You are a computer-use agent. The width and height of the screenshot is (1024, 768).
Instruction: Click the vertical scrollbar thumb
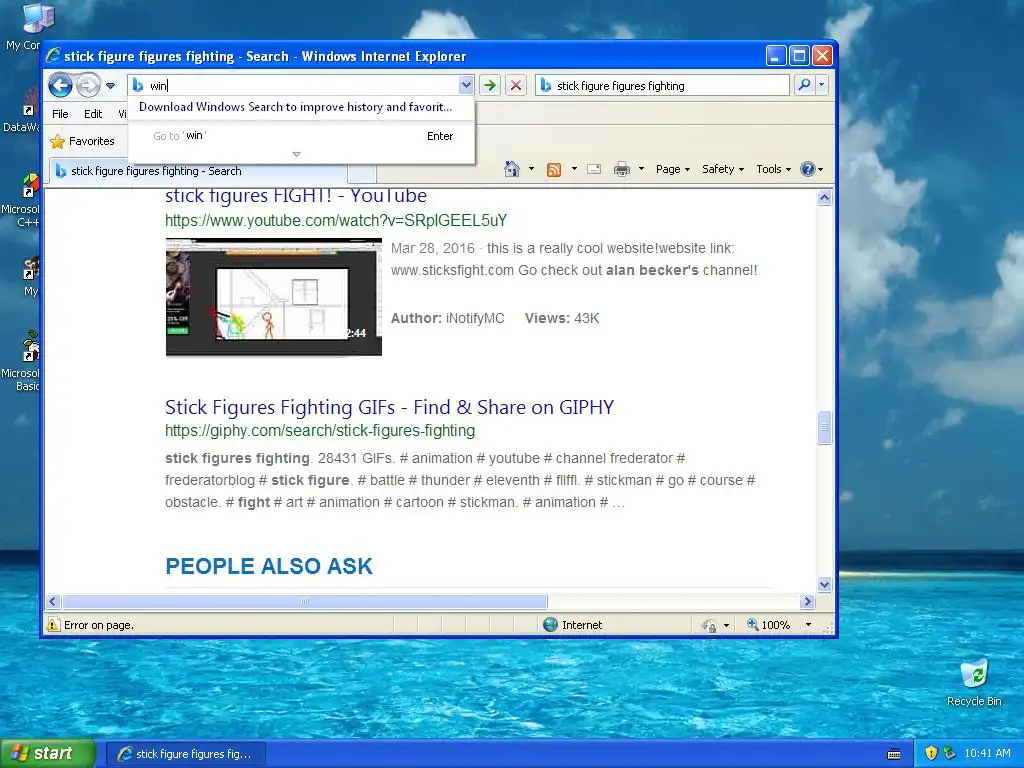[x=824, y=428]
